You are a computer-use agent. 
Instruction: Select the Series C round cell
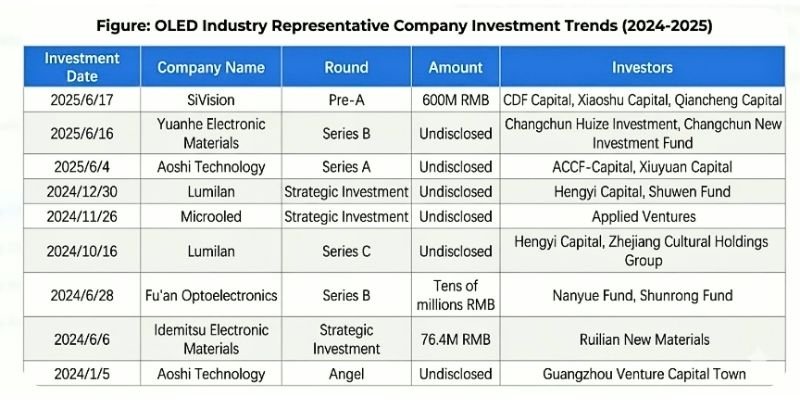point(346,250)
